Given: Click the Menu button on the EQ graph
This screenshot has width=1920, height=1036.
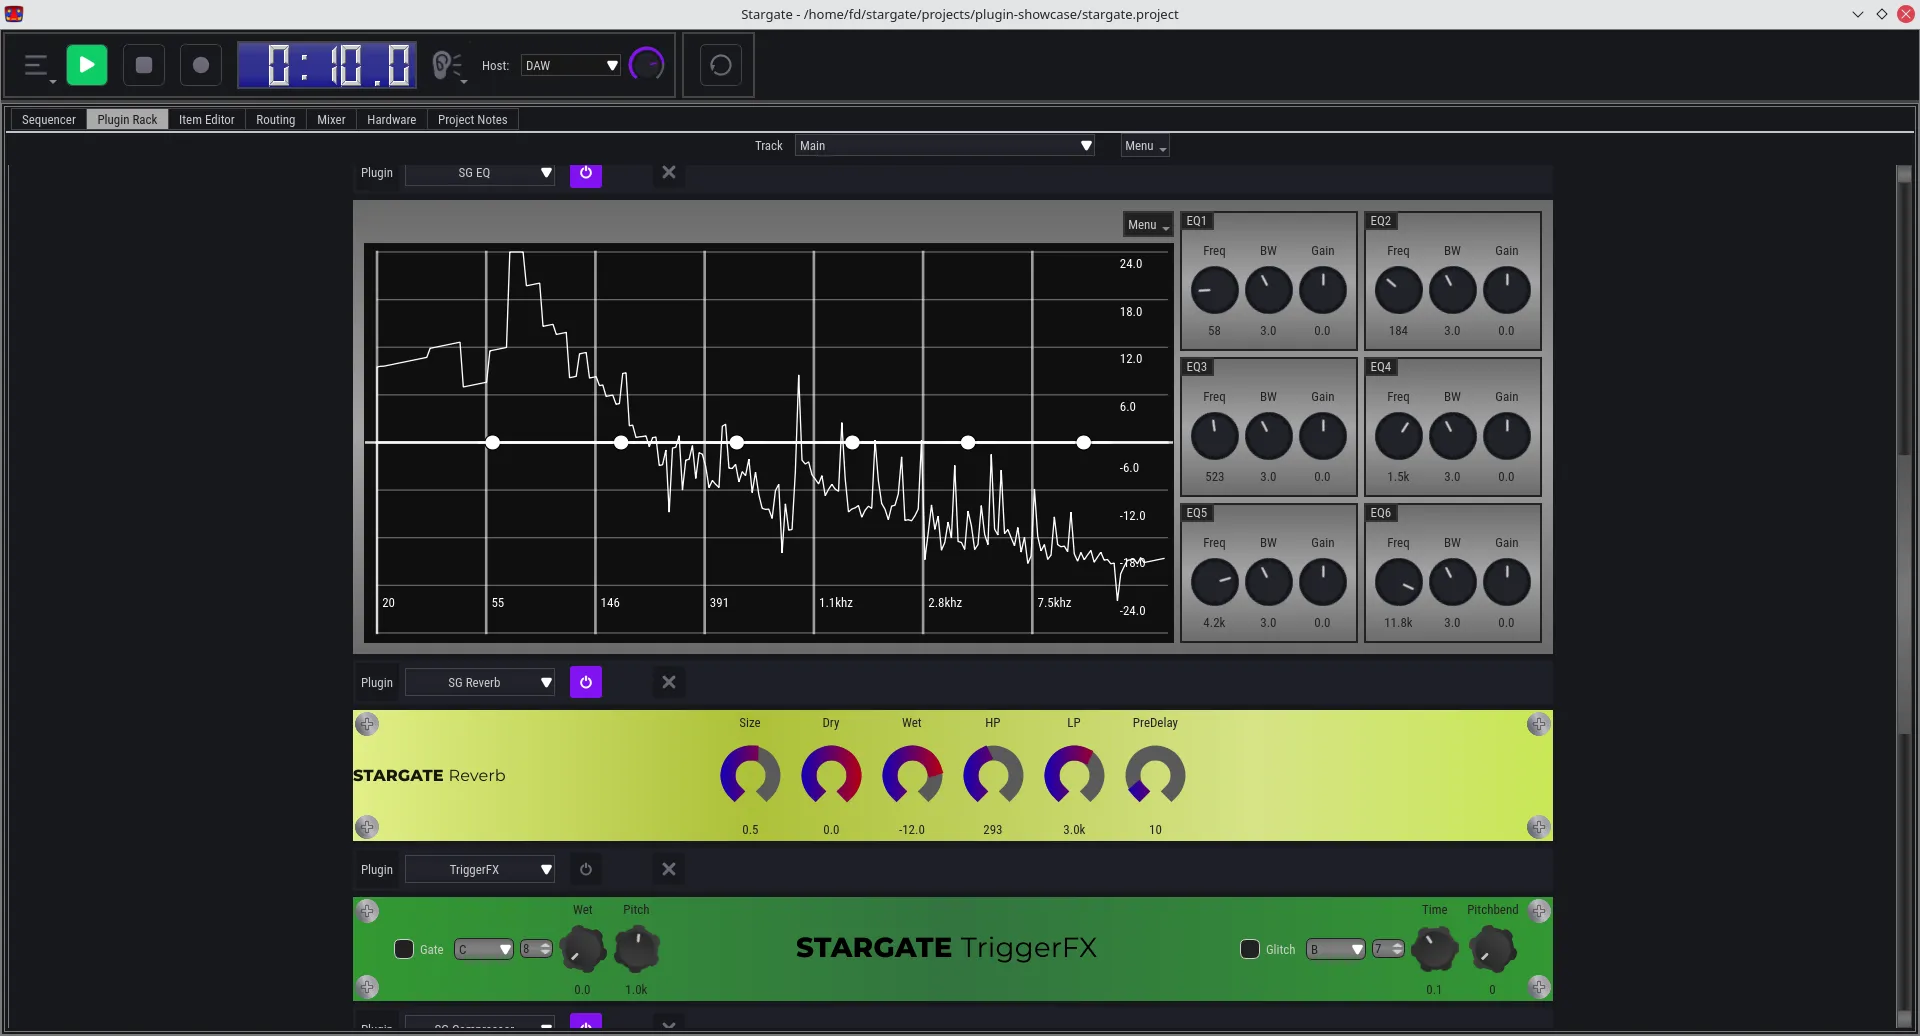Looking at the screenshot, I should click(x=1146, y=224).
